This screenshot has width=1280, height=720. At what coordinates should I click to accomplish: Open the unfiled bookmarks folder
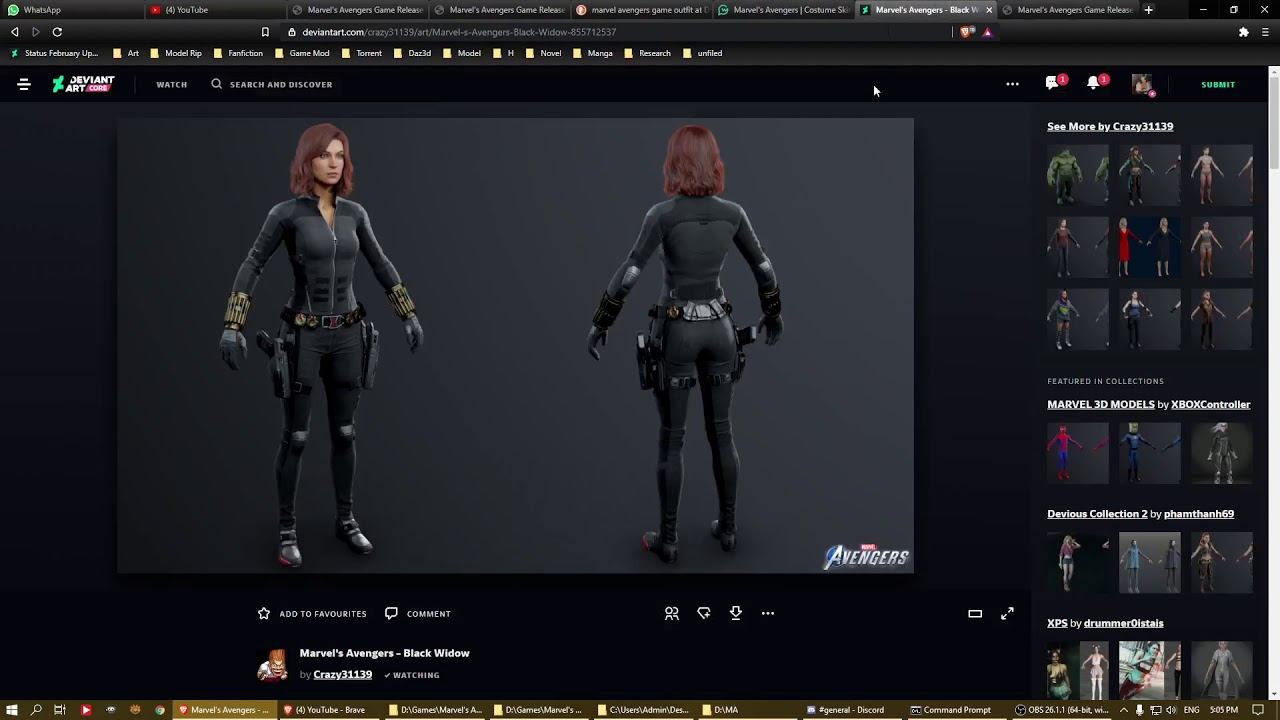[x=702, y=53]
